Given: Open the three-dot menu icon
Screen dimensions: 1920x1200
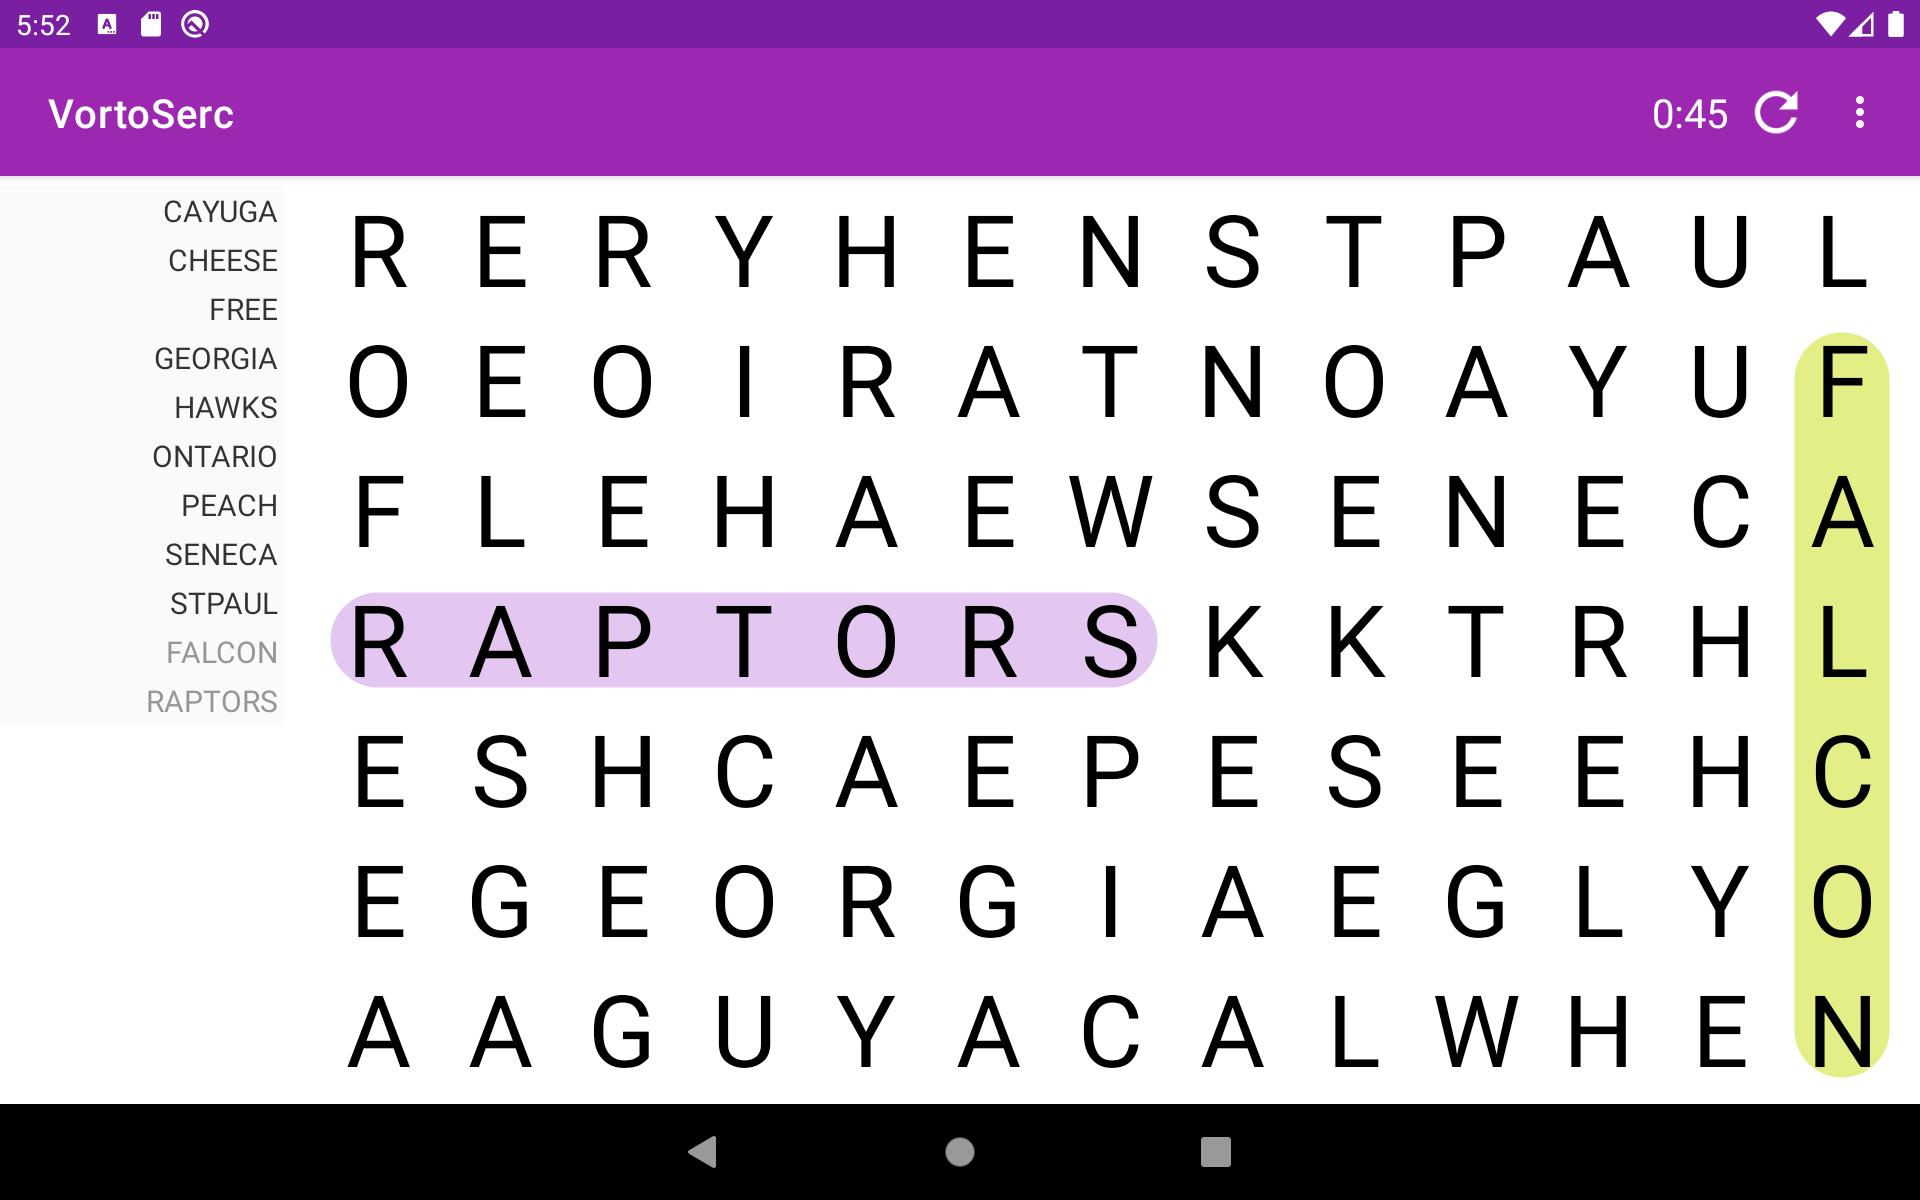Looking at the screenshot, I should point(1862,113).
